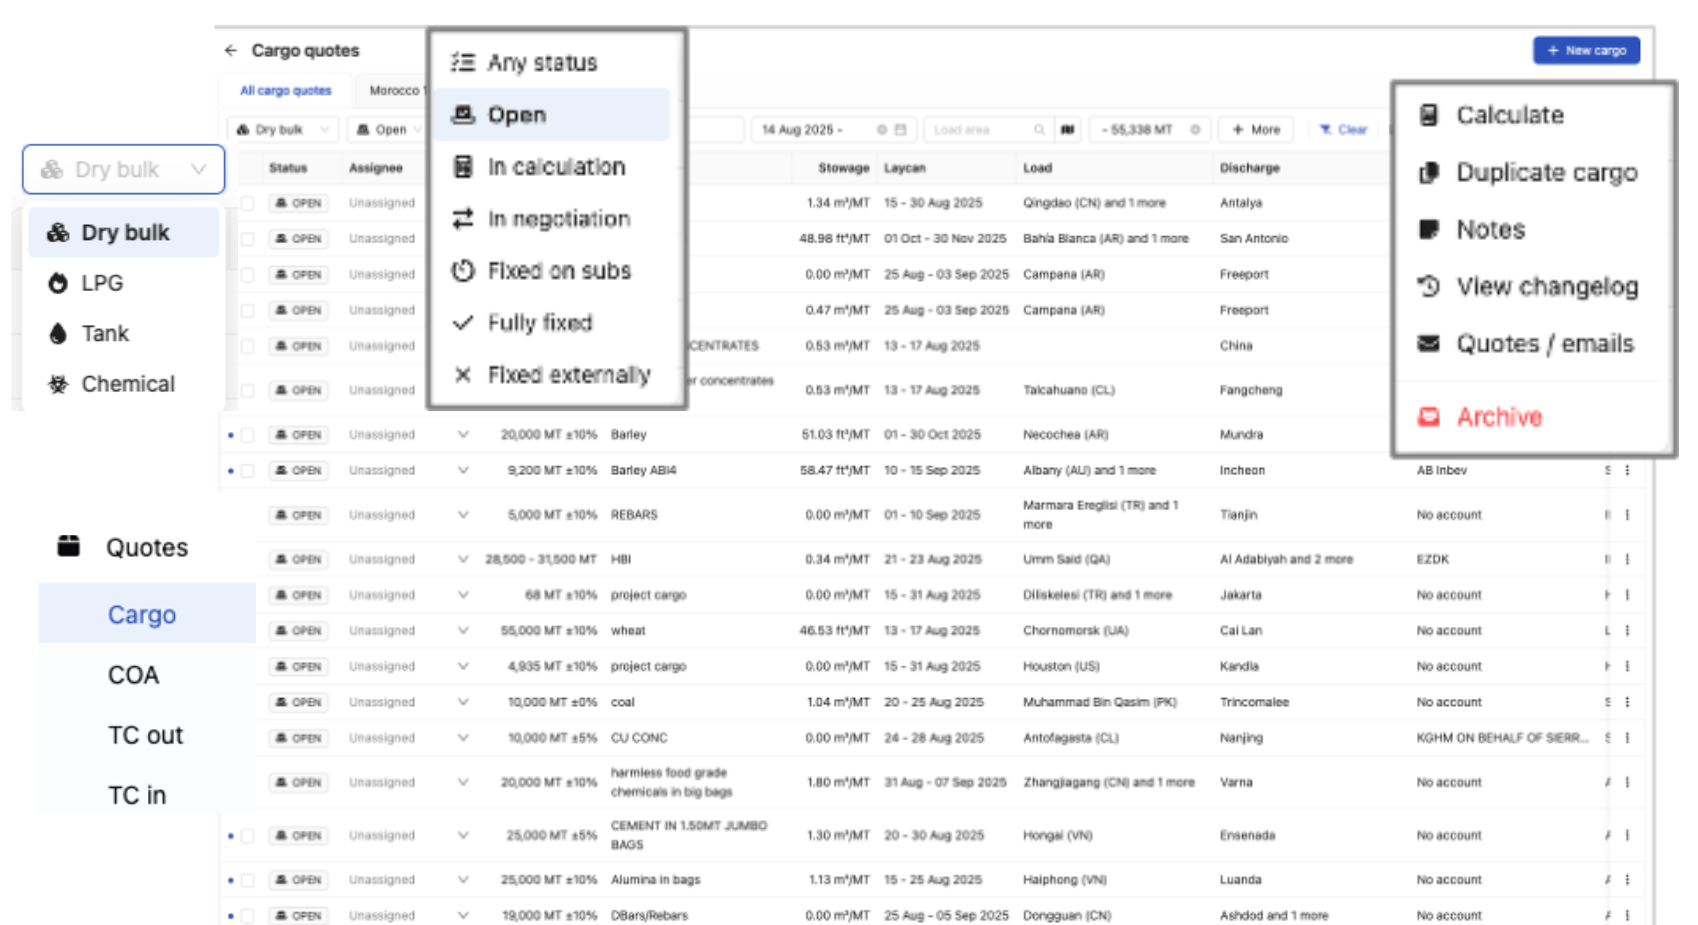The image size is (1698, 925).
Task: Choose In negotiation from status menu
Action: click(x=558, y=219)
